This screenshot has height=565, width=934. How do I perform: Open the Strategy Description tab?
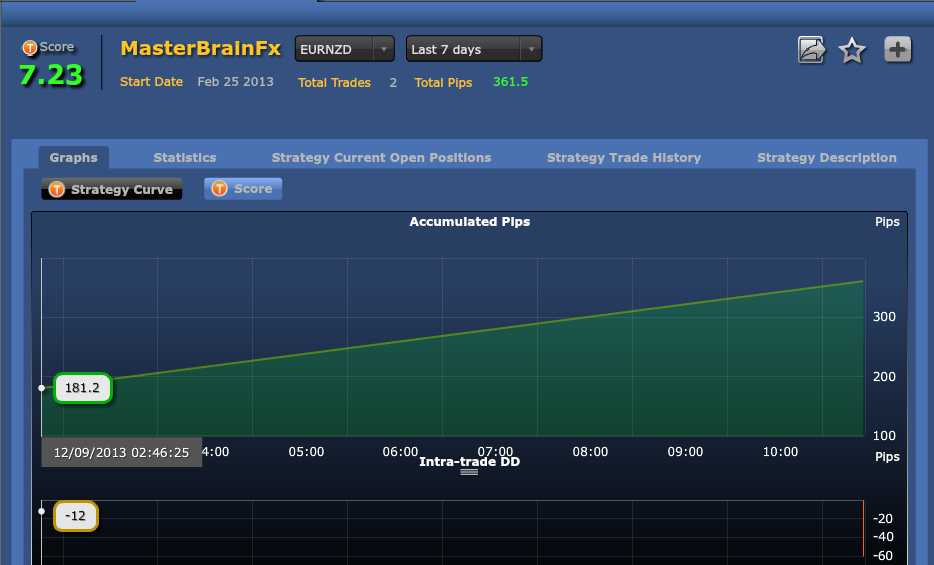(x=826, y=158)
